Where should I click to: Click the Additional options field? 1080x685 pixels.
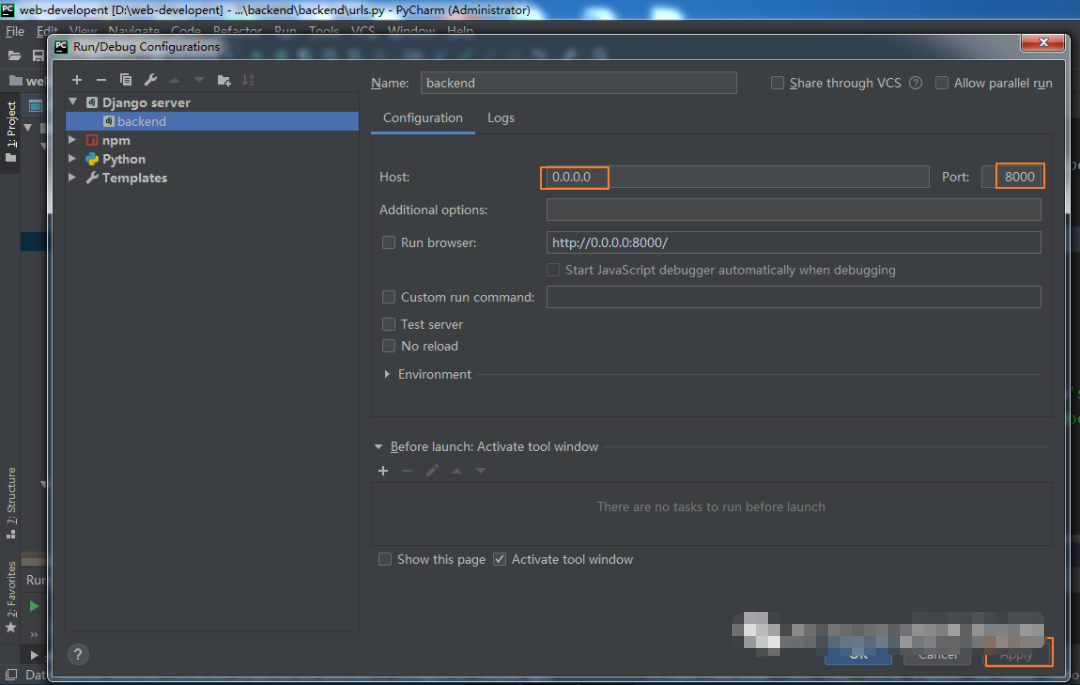(x=793, y=209)
